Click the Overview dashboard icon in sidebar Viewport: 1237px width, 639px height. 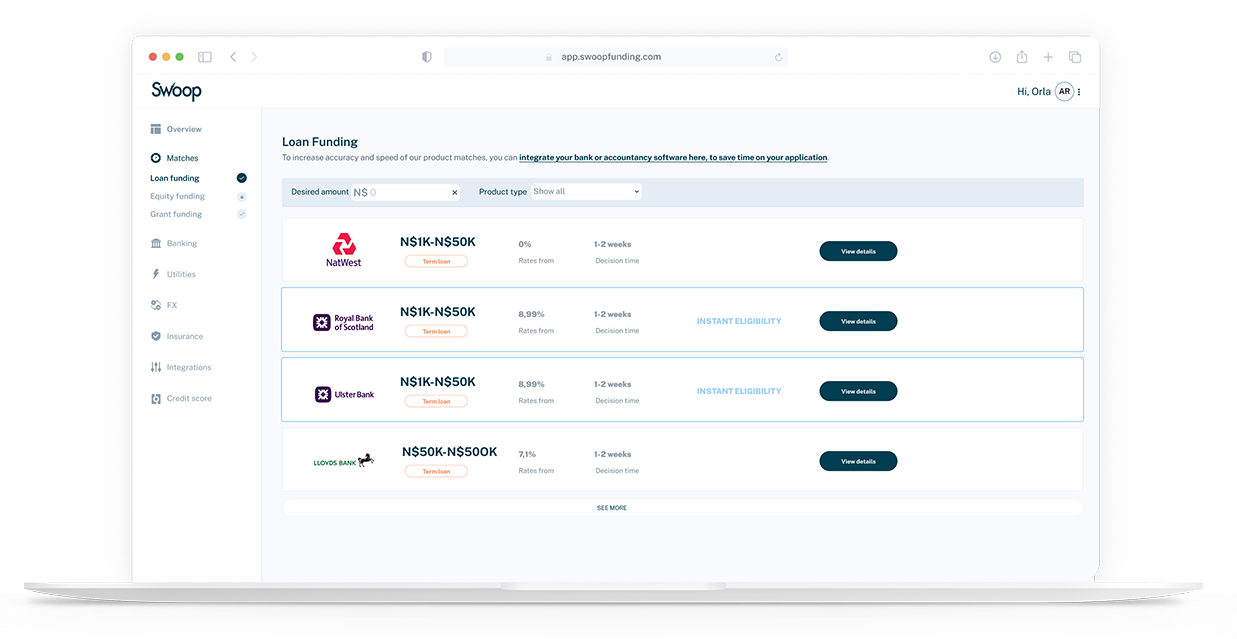coord(156,129)
